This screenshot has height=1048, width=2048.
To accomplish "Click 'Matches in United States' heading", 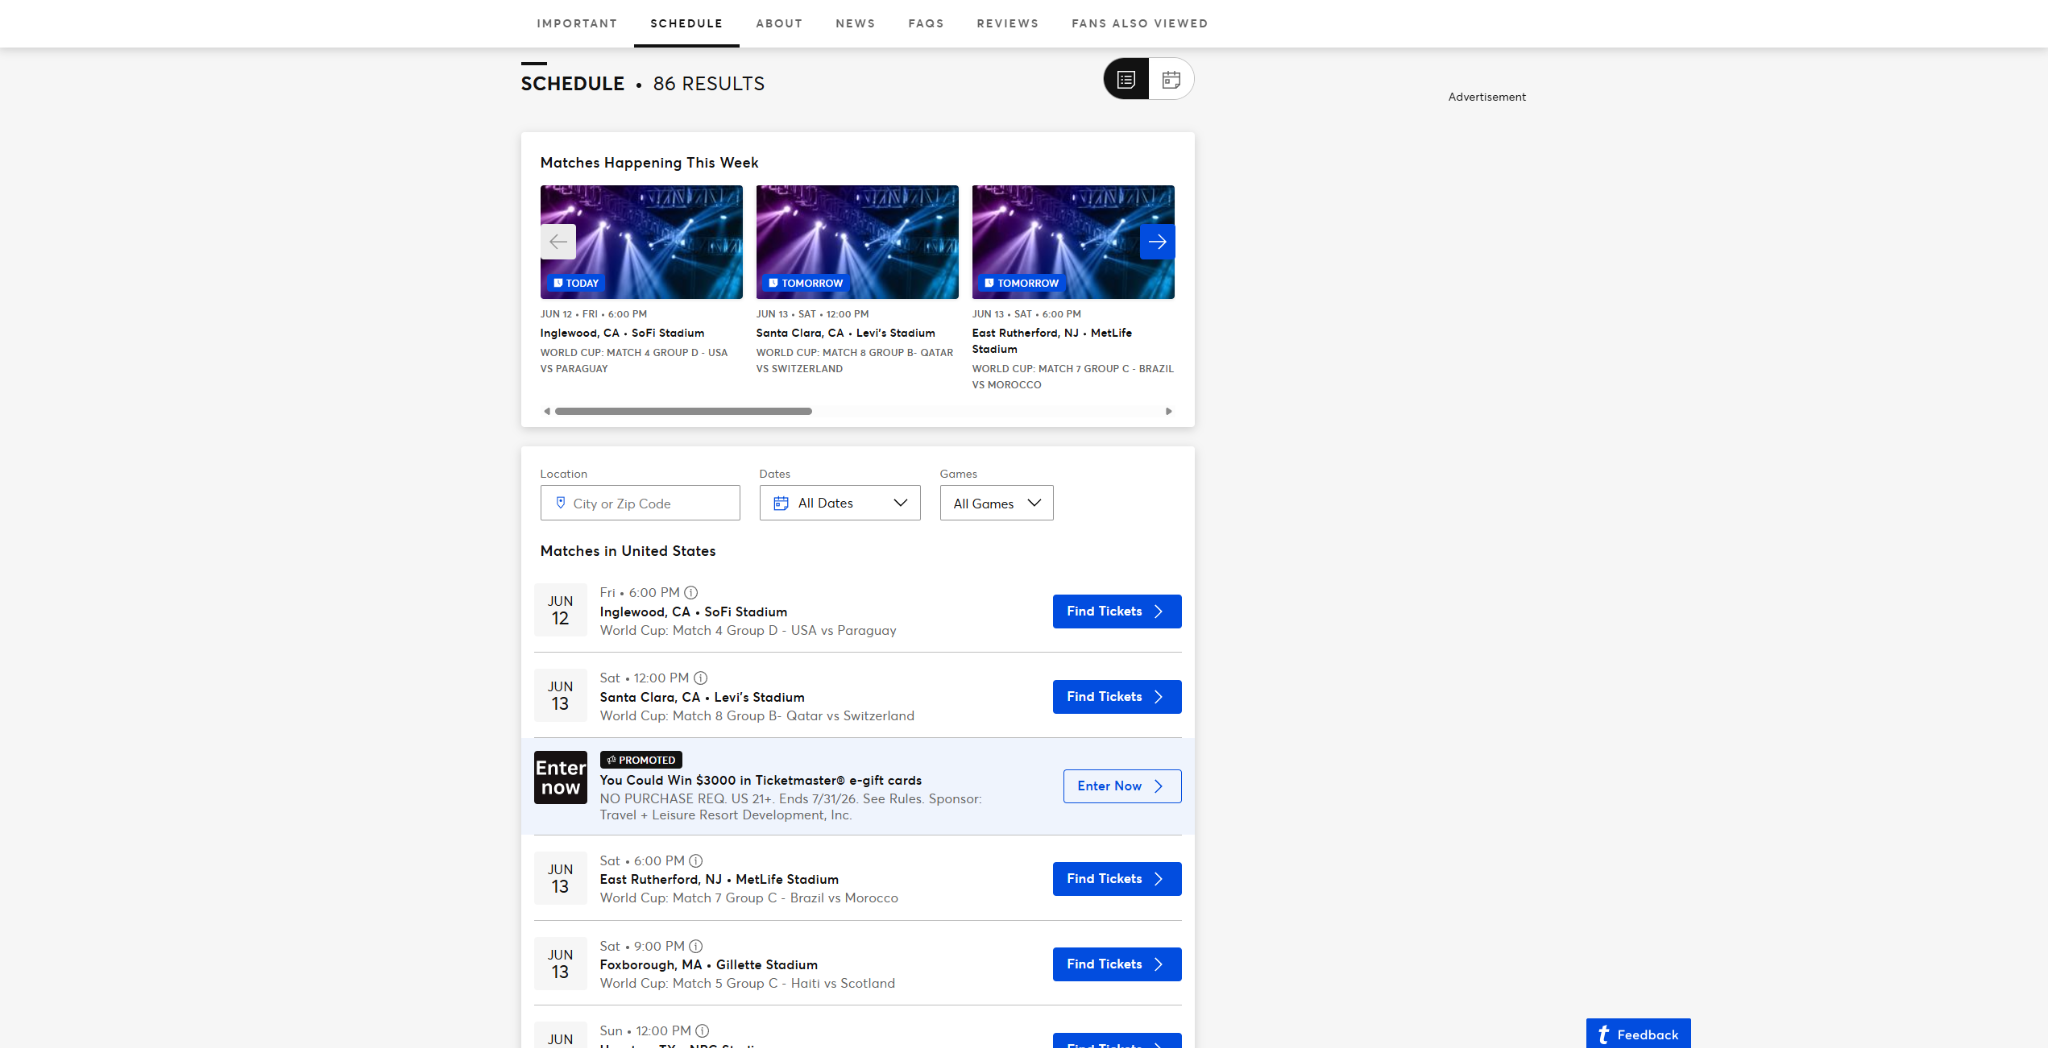I will click(628, 551).
